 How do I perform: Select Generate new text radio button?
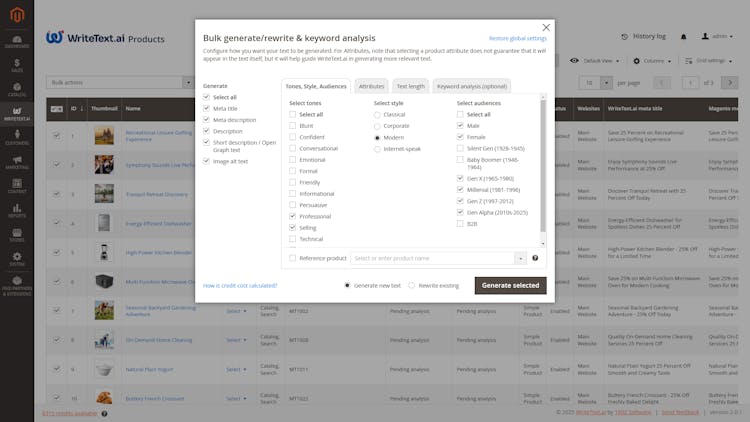[x=347, y=286]
